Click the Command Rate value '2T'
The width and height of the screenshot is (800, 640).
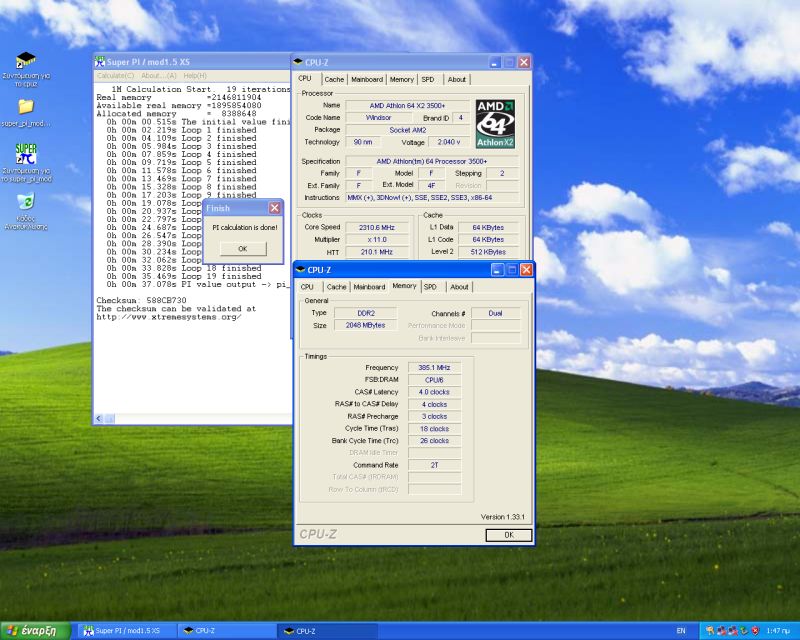coord(434,465)
